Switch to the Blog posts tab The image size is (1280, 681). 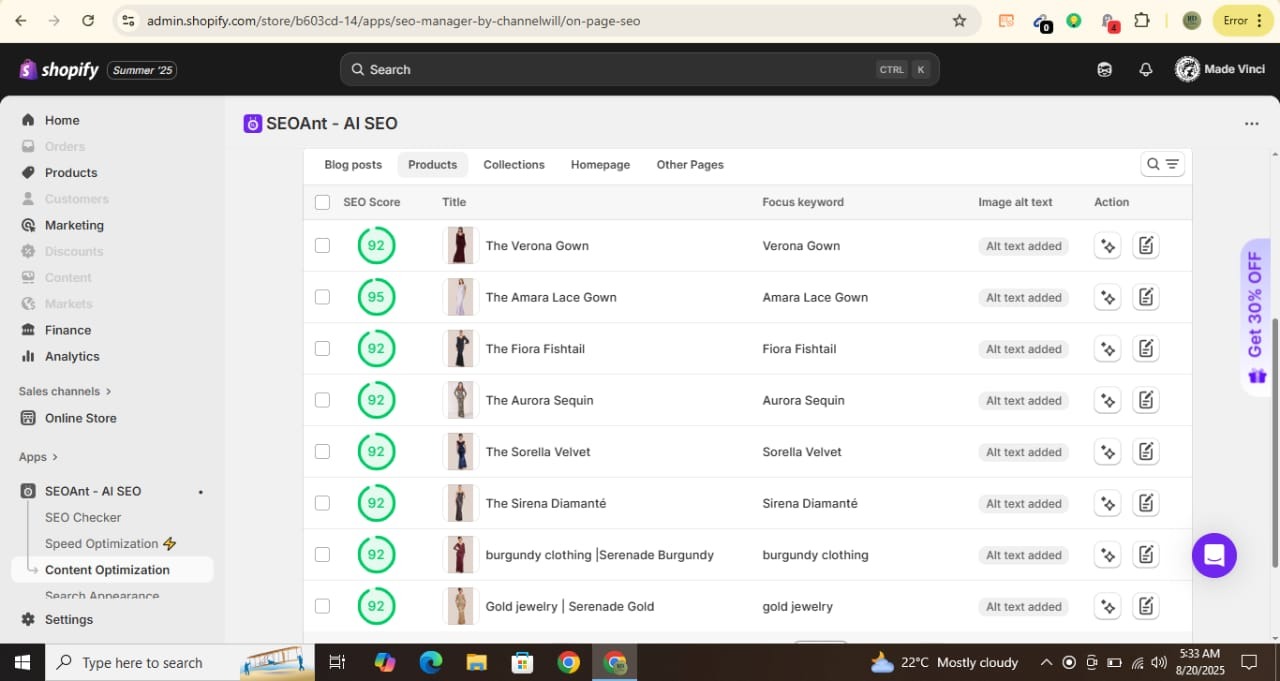[353, 165]
